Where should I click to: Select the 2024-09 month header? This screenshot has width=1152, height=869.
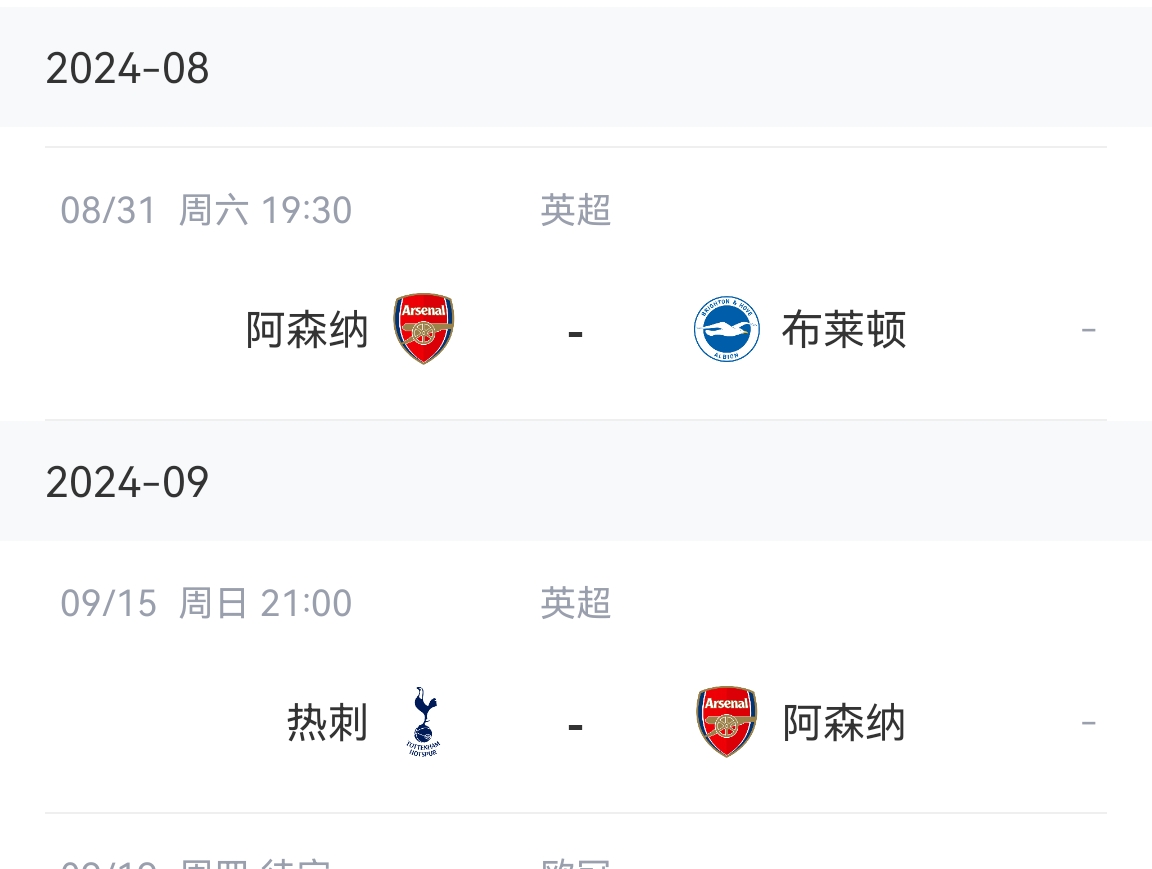[x=576, y=482]
